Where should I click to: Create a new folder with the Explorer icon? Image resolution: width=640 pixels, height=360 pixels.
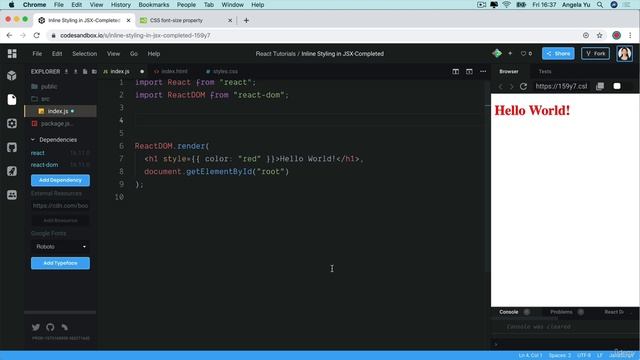tap(94, 71)
